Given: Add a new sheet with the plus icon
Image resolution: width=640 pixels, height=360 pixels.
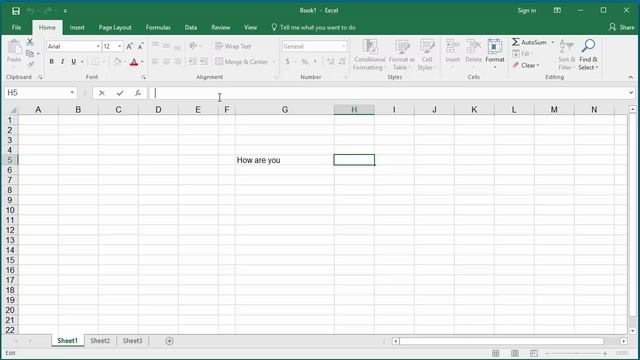Looking at the screenshot, I should 169,341.
